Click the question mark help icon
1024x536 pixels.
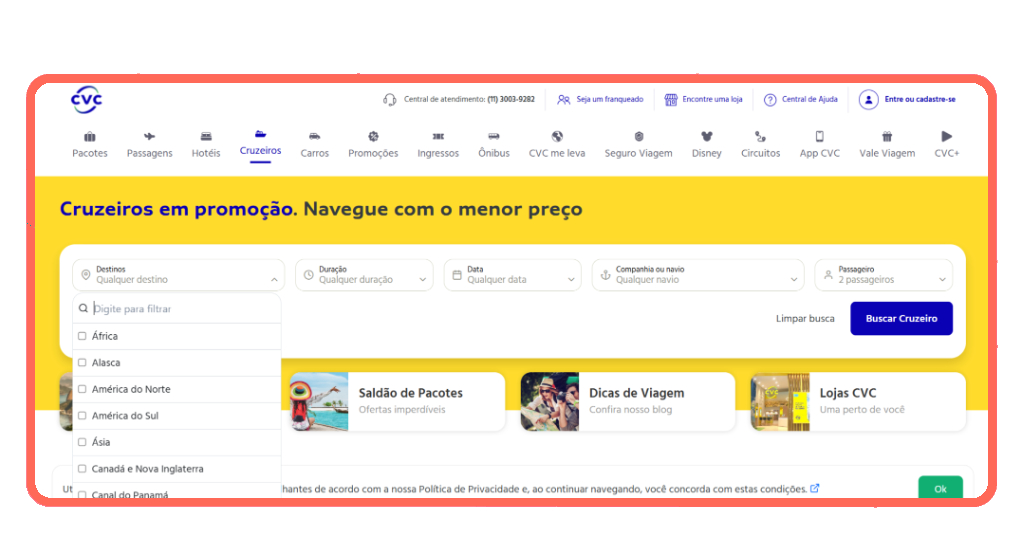click(770, 100)
